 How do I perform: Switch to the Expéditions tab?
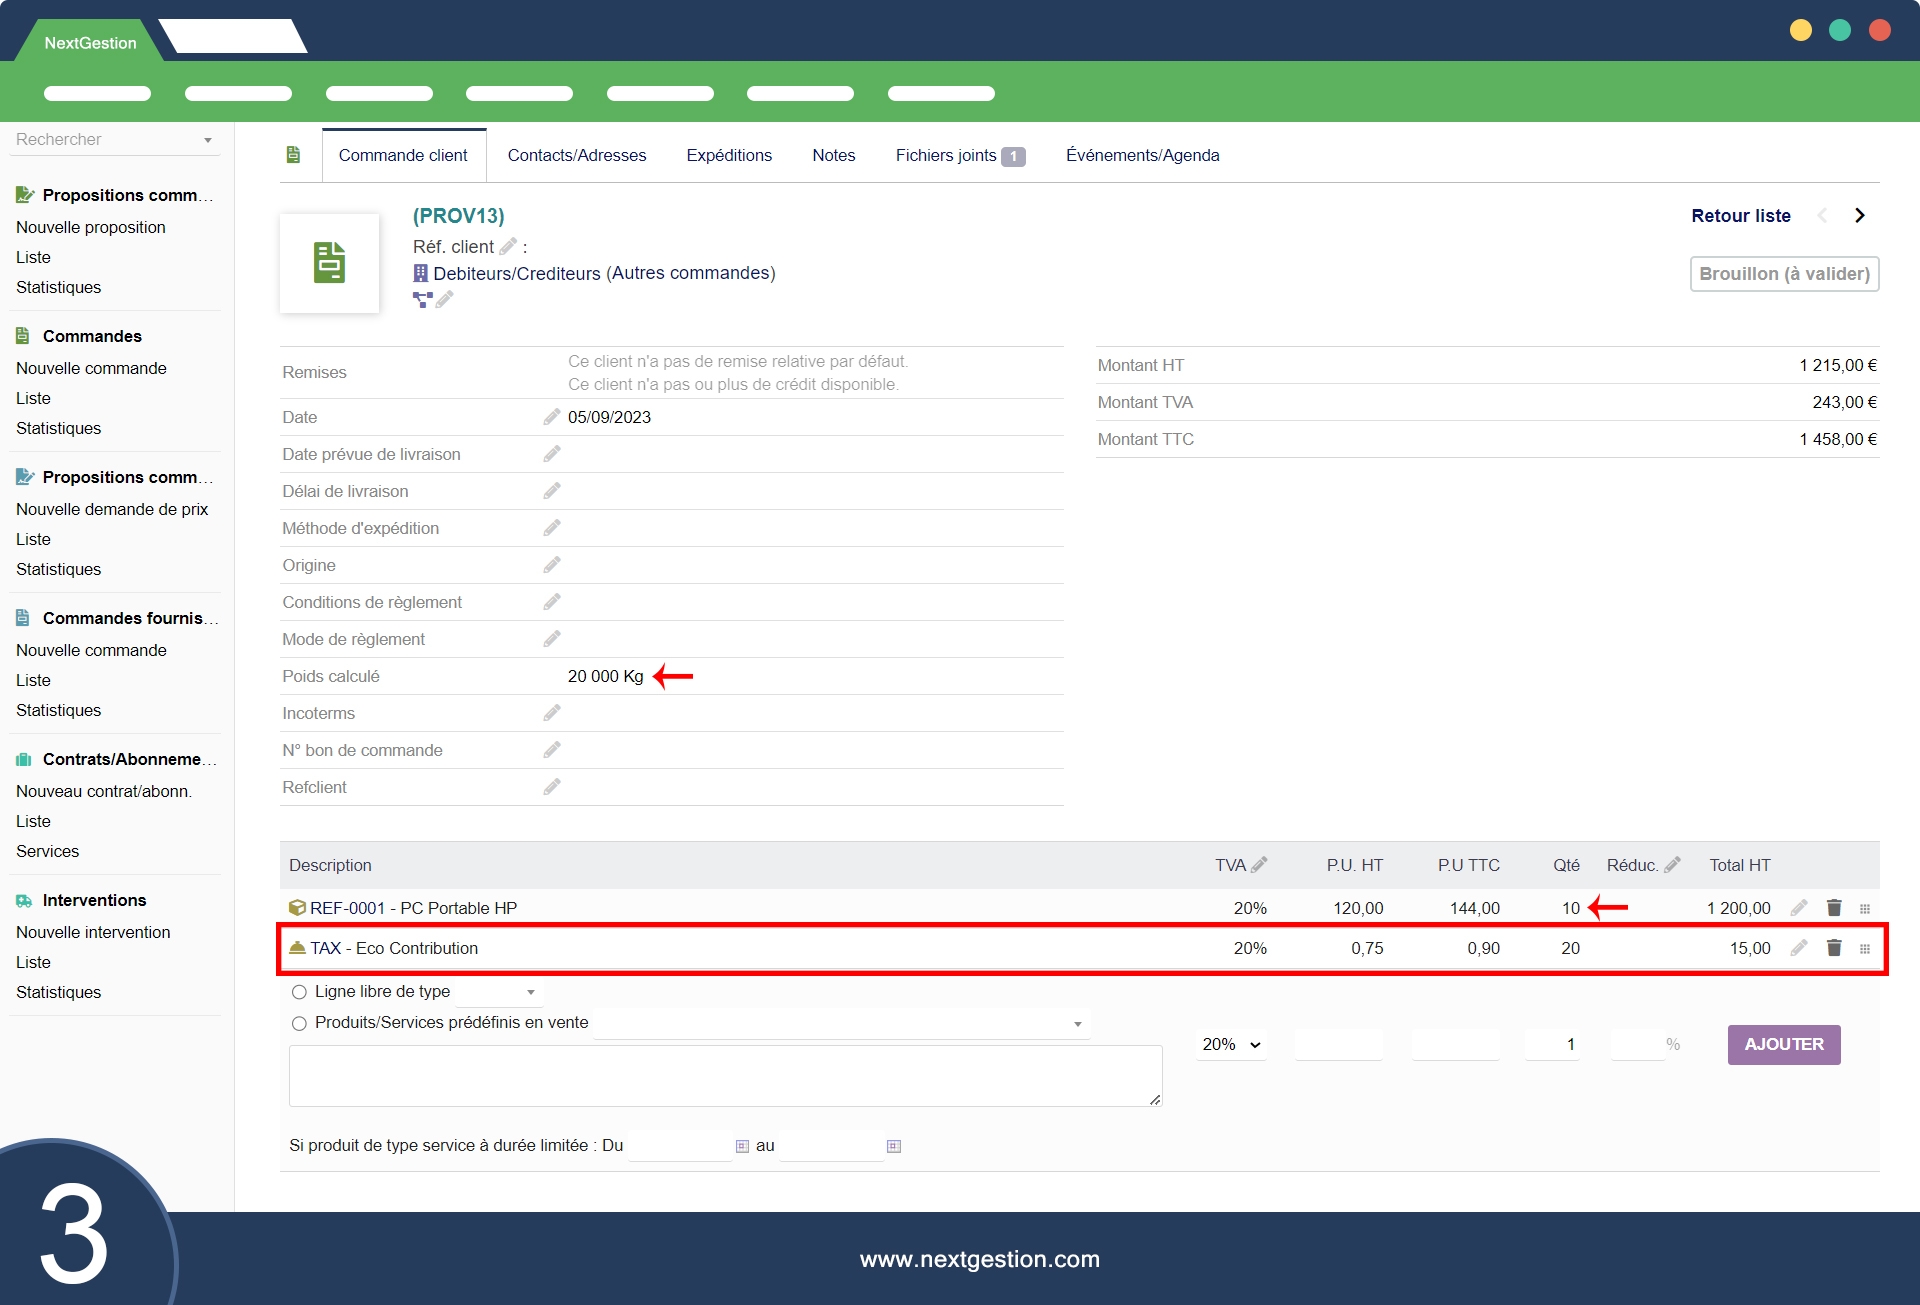click(729, 155)
